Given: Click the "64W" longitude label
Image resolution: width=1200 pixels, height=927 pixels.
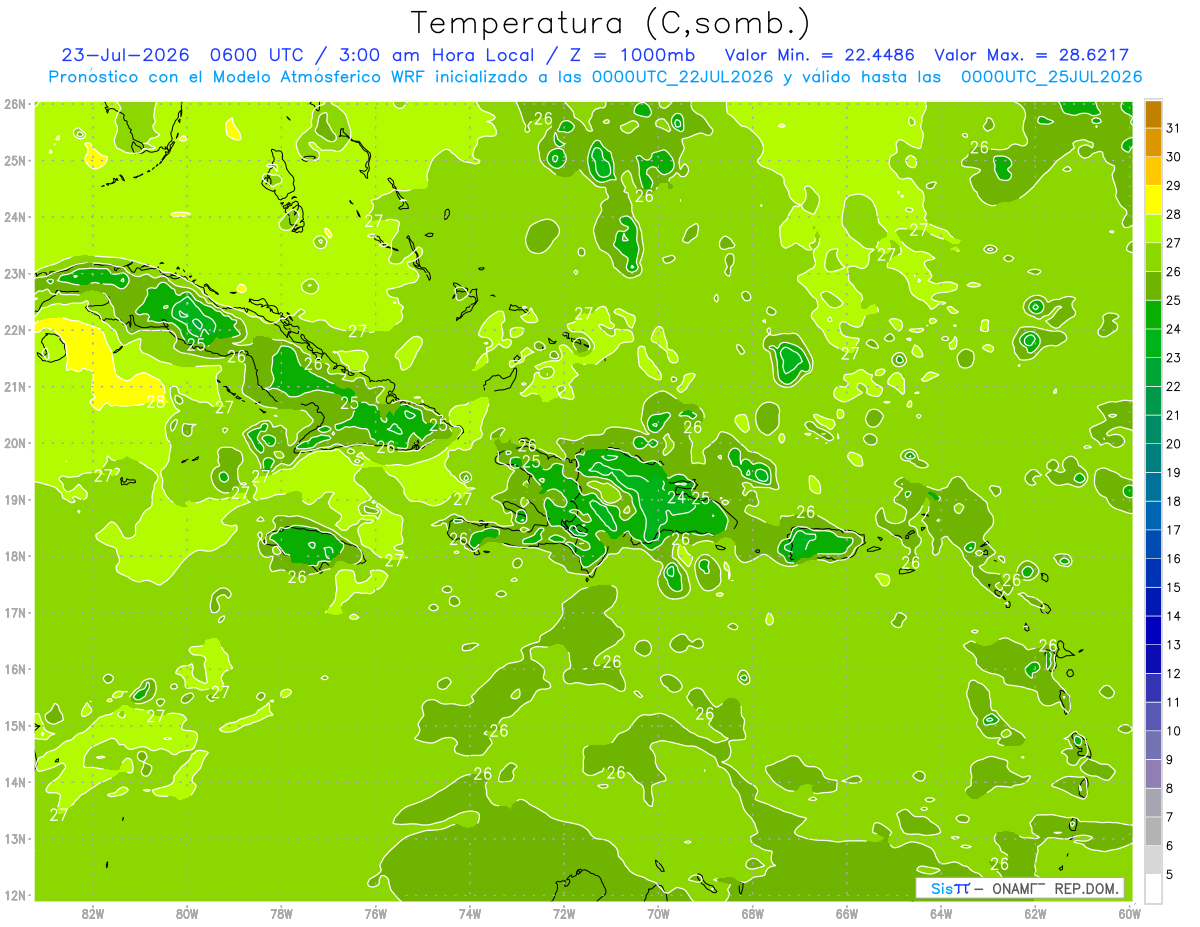Looking at the screenshot, I should 941,913.
